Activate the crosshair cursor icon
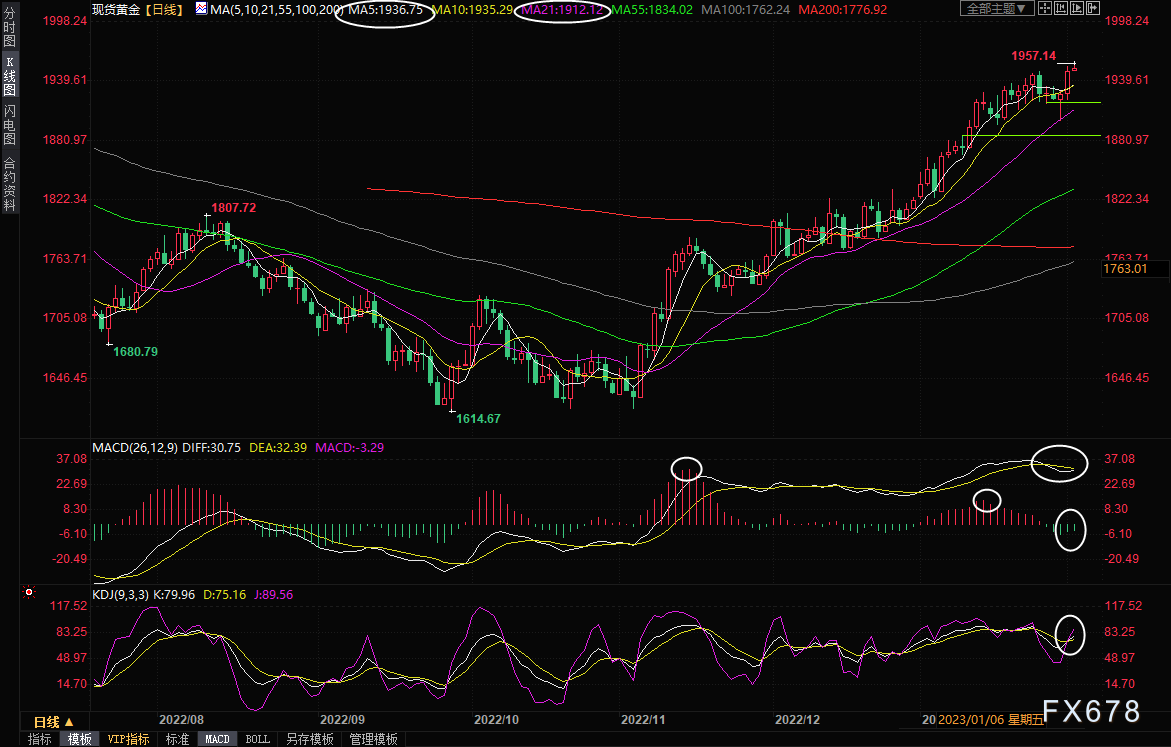This screenshot has width=1171, height=747. (x=1046, y=9)
